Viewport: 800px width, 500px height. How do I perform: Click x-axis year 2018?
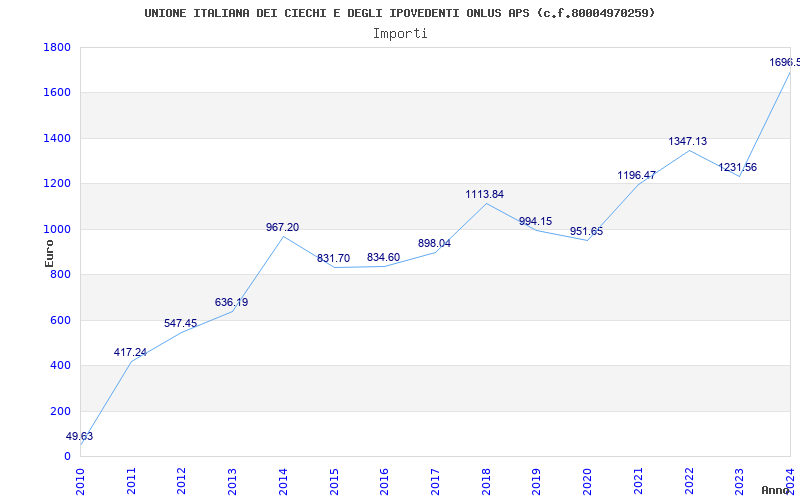(486, 481)
